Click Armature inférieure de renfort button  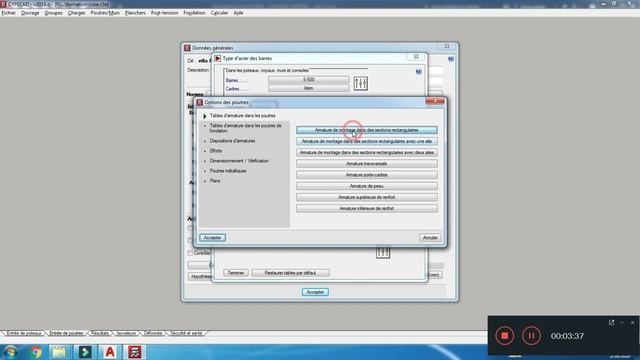(367, 209)
